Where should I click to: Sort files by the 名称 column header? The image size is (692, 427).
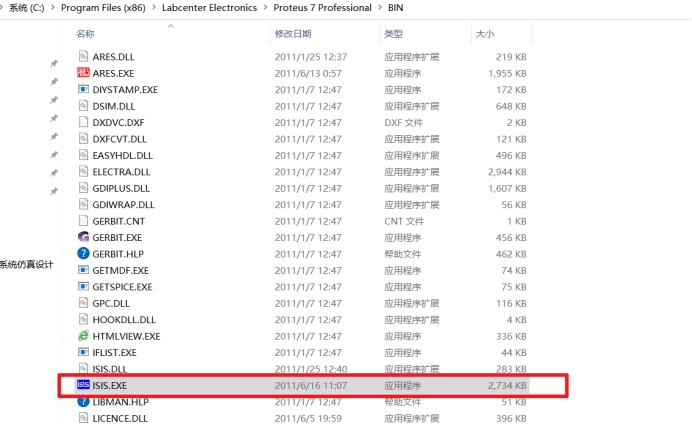tap(85, 34)
